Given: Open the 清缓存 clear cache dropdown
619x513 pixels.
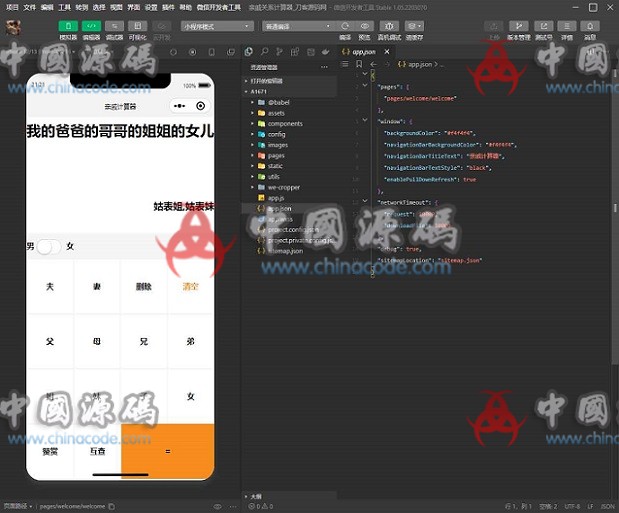Looking at the screenshot, I should [414, 26].
